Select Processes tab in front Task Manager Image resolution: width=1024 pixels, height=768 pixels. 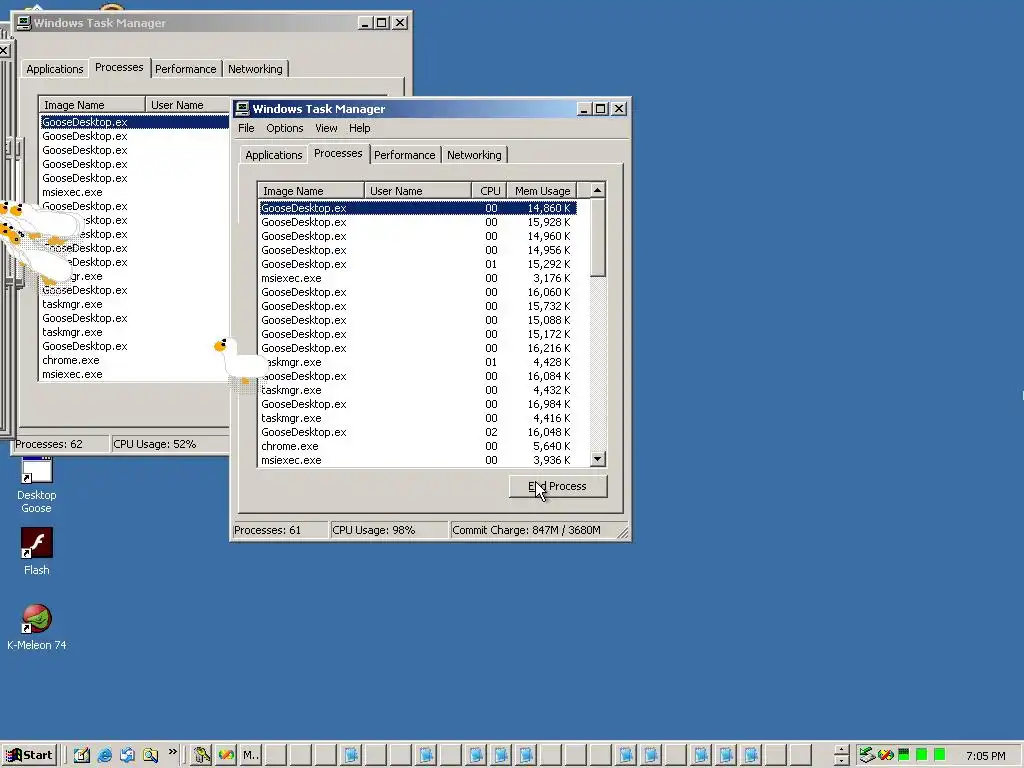[338, 153]
